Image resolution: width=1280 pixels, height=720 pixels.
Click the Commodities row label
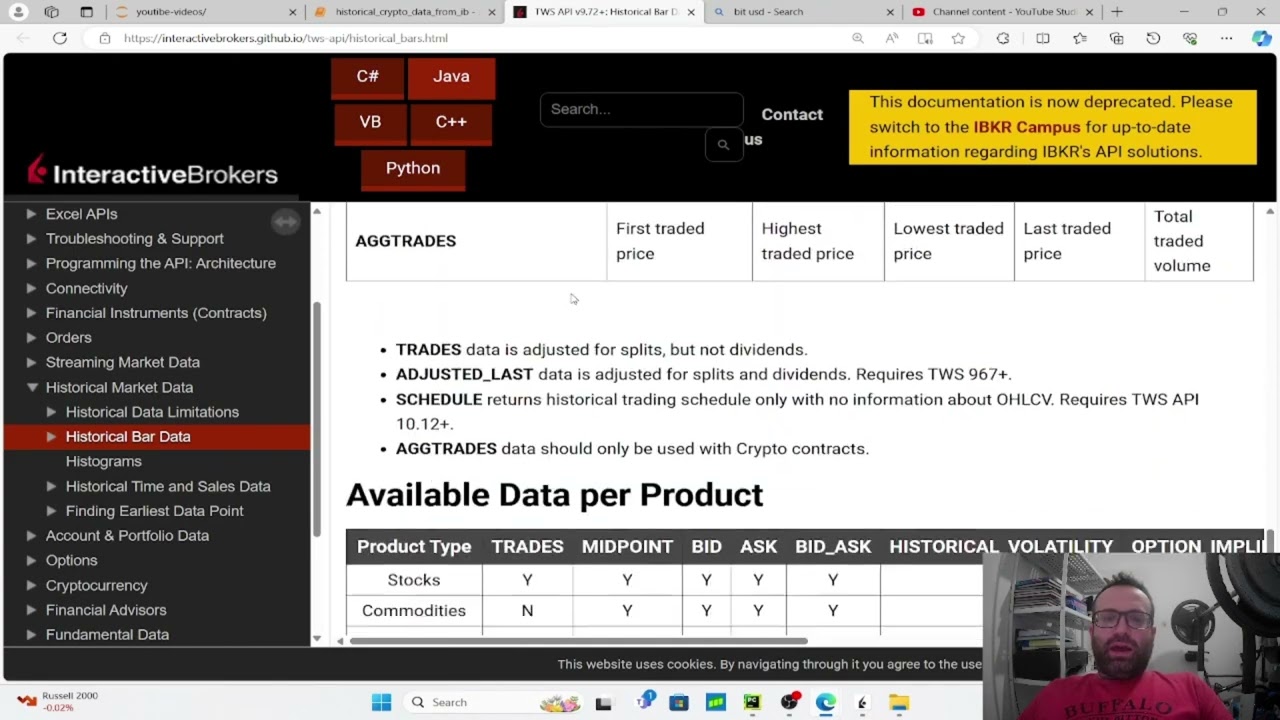click(x=414, y=611)
